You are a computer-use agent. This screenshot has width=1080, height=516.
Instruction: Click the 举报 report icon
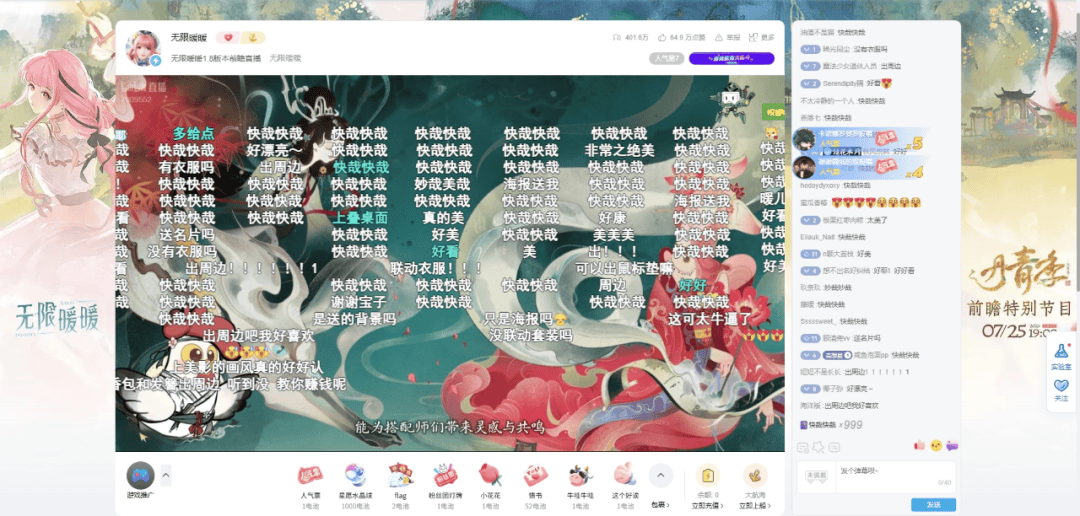[x=719, y=37]
